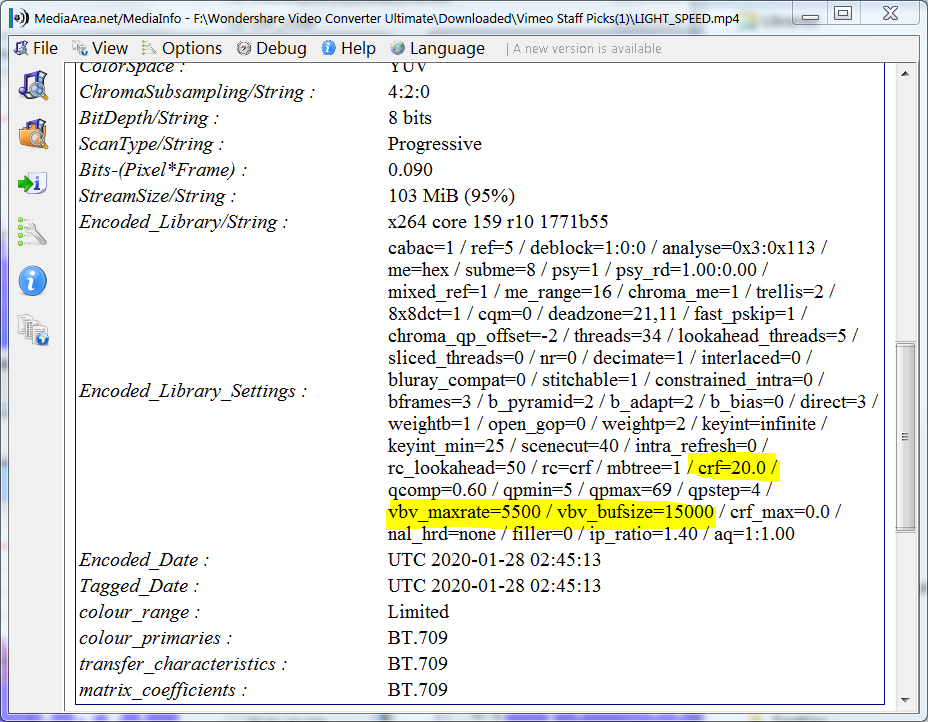Click the Encoded_Date UTC value

[x=494, y=560]
